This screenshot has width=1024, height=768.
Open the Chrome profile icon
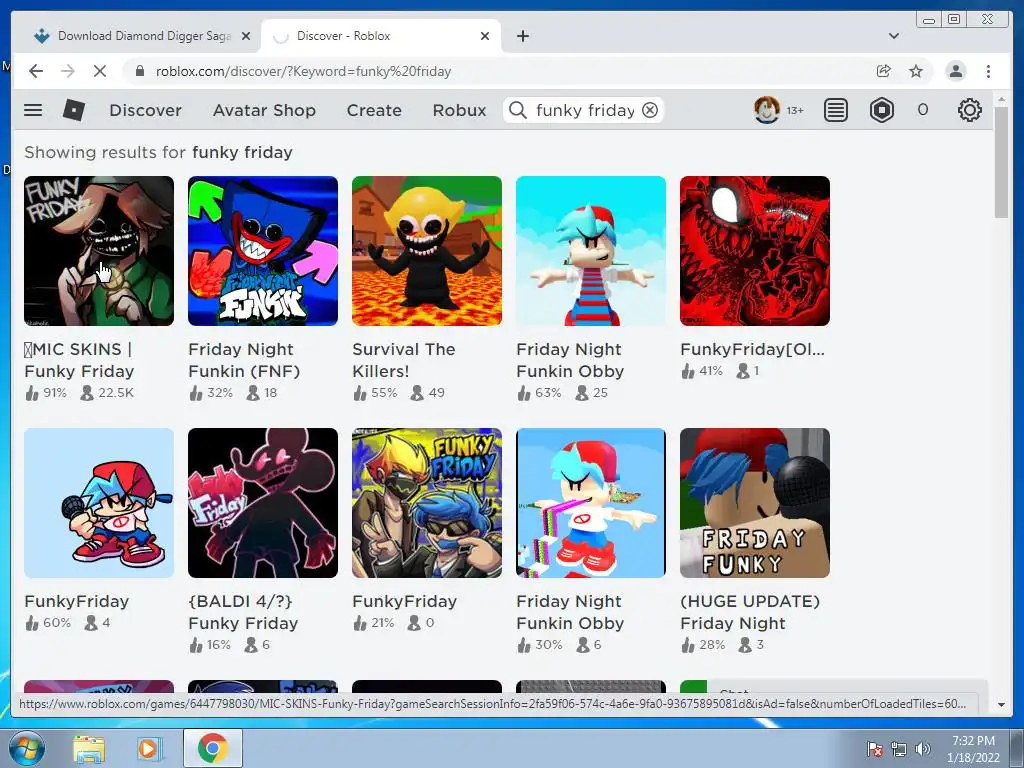pos(955,71)
